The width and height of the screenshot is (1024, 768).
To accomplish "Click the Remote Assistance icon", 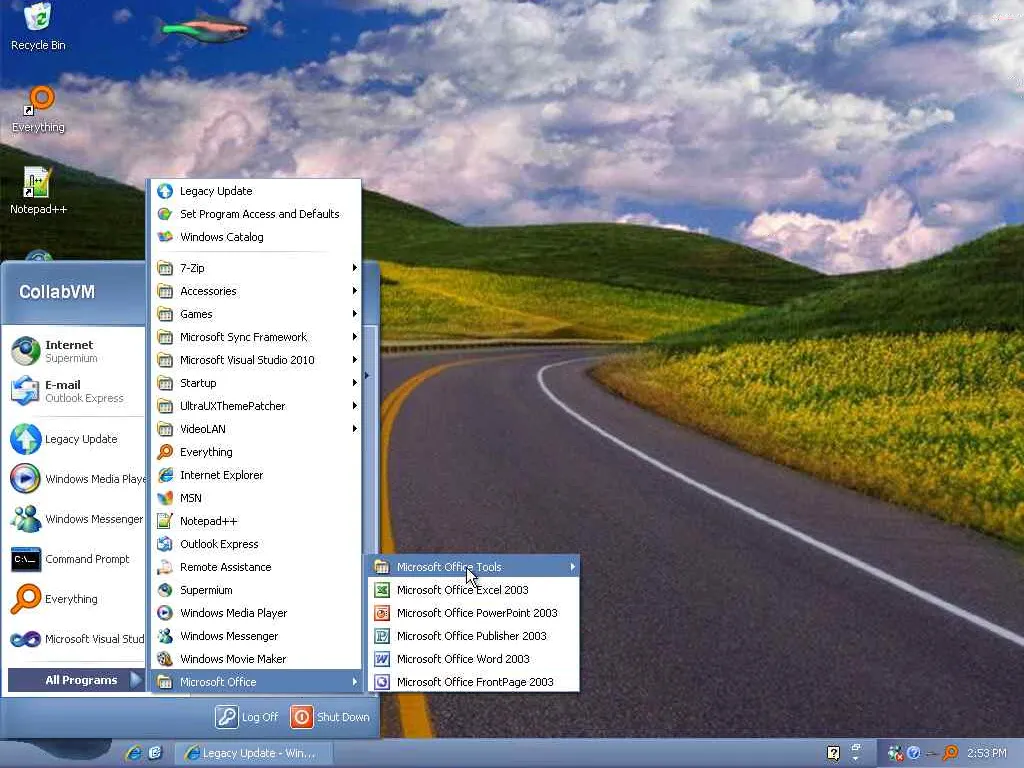I will click(x=165, y=567).
